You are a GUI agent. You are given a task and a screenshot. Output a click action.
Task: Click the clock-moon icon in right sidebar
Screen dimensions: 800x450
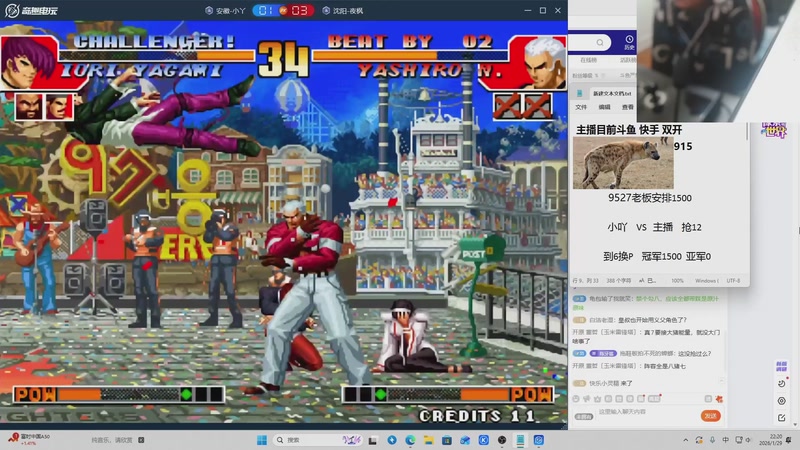[782, 383]
